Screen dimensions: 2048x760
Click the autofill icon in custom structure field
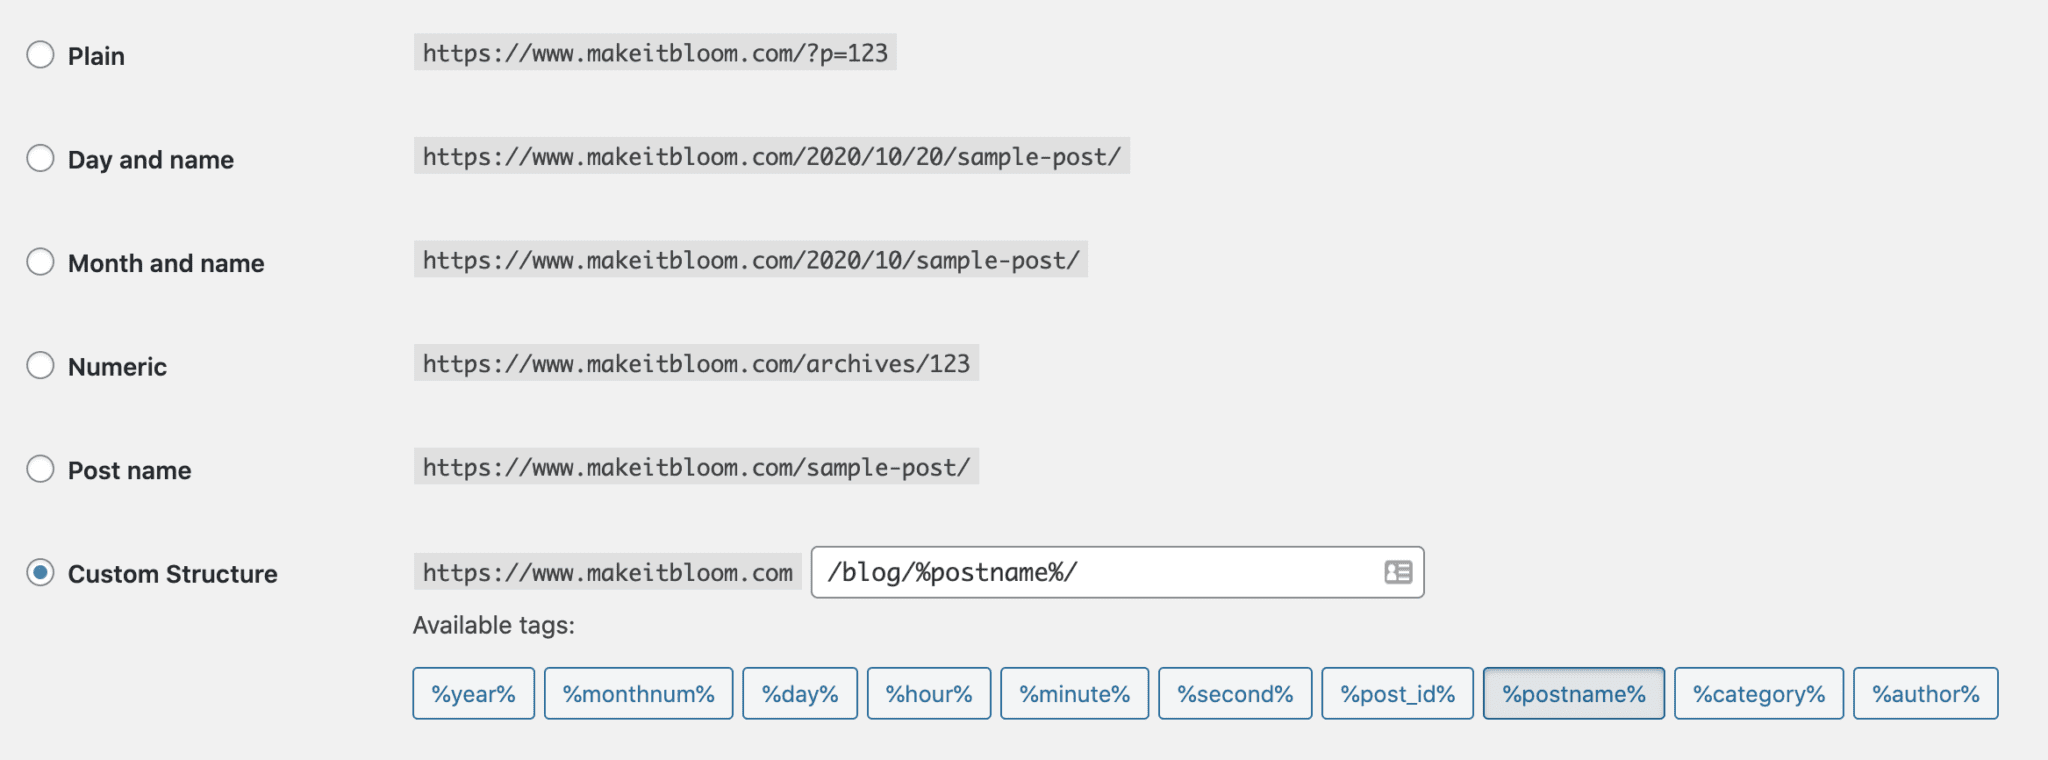pyautogui.click(x=1398, y=572)
